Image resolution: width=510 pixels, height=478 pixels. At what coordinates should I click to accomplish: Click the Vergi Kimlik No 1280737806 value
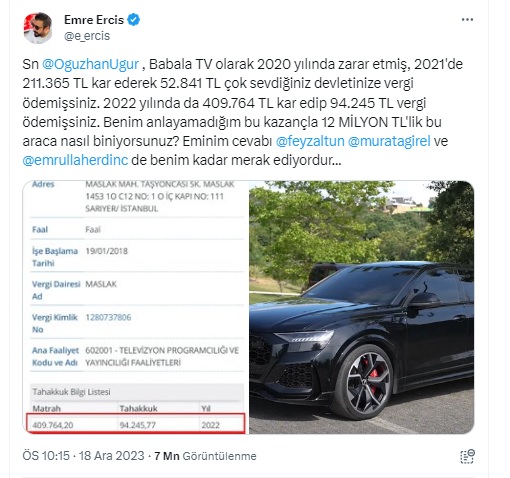[108, 317]
